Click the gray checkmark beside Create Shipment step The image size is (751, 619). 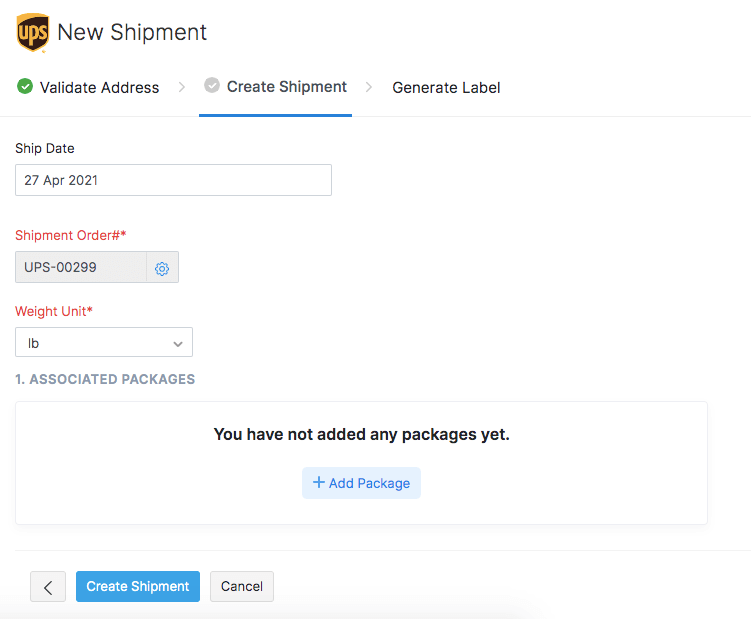pos(212,86)
